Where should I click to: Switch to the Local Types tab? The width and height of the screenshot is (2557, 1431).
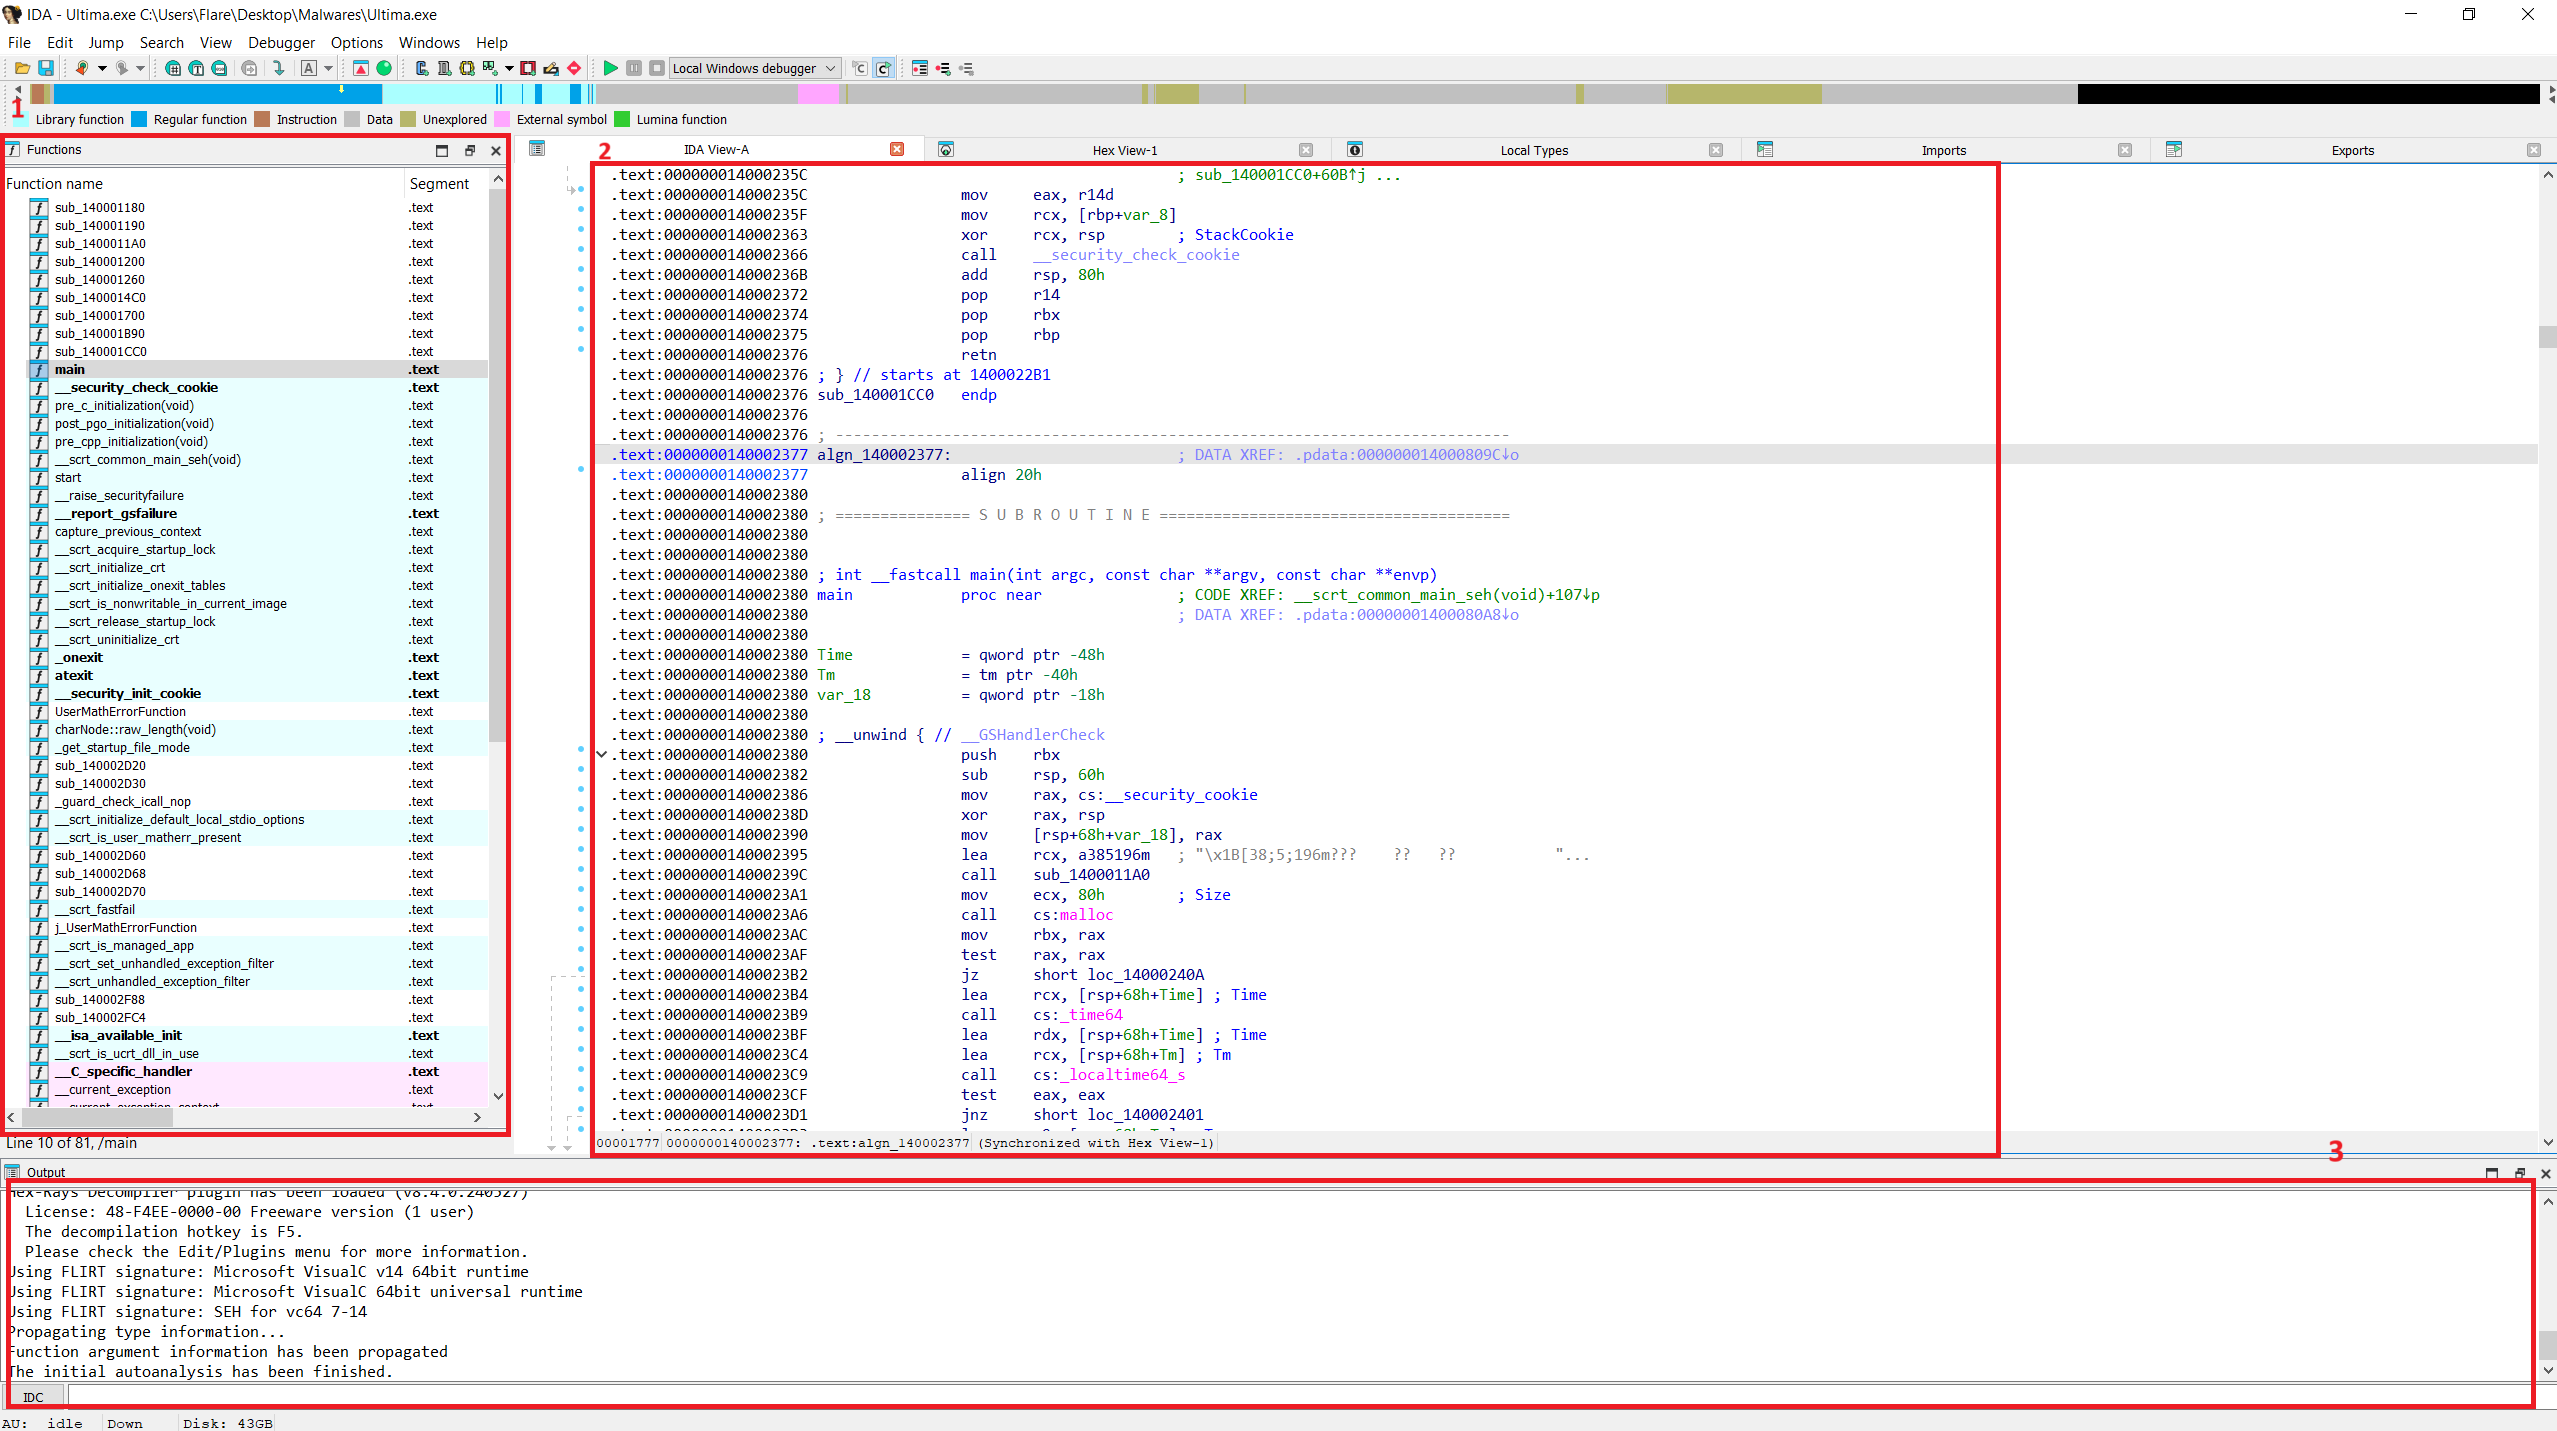point(1534,150)
